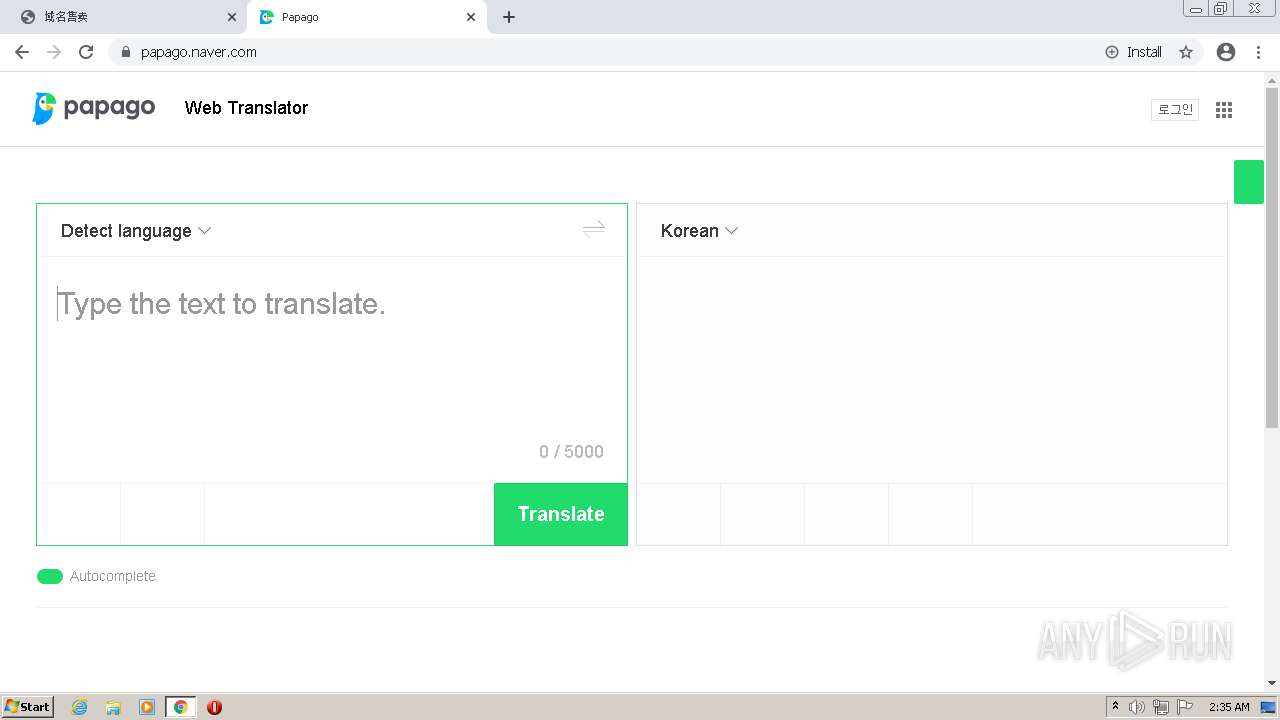
Task: Expand Detect language source dropdown
Action: coord(136,231)
